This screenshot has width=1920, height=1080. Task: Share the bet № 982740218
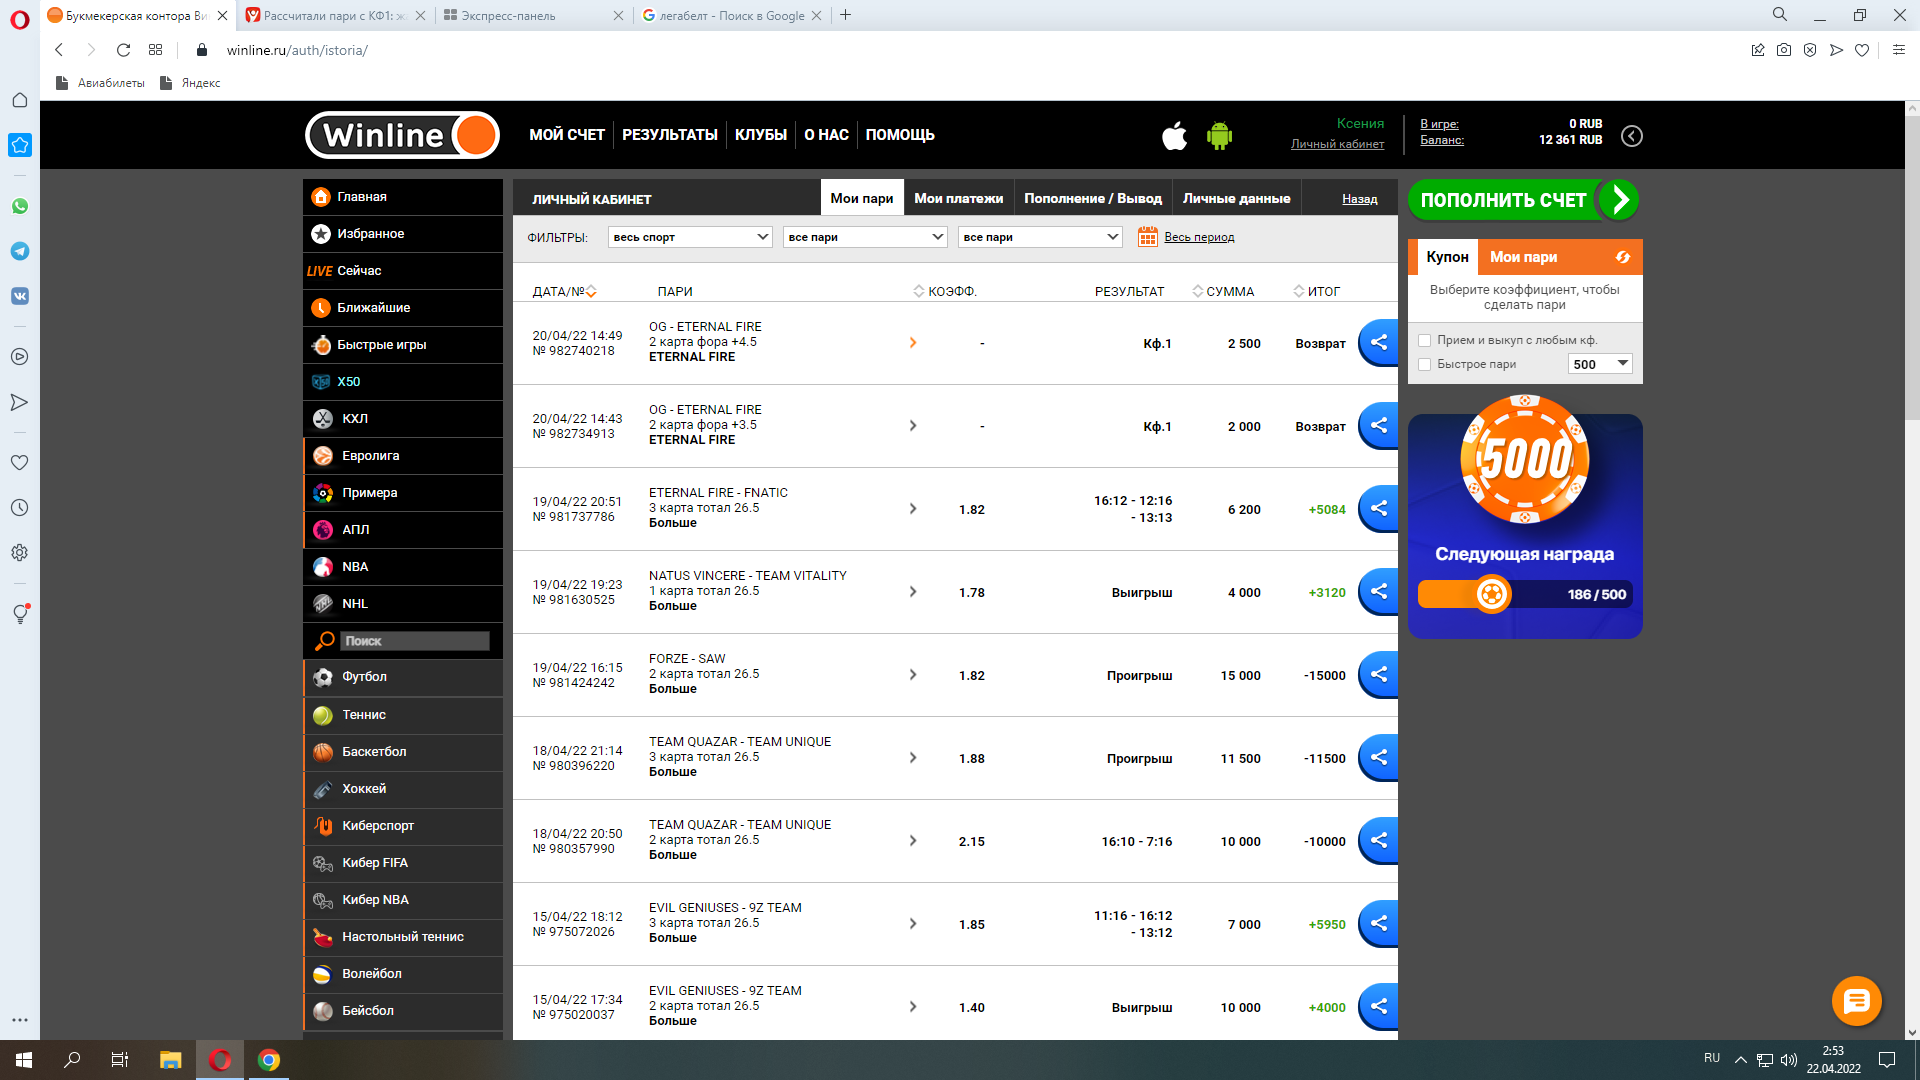point(1378,343)
